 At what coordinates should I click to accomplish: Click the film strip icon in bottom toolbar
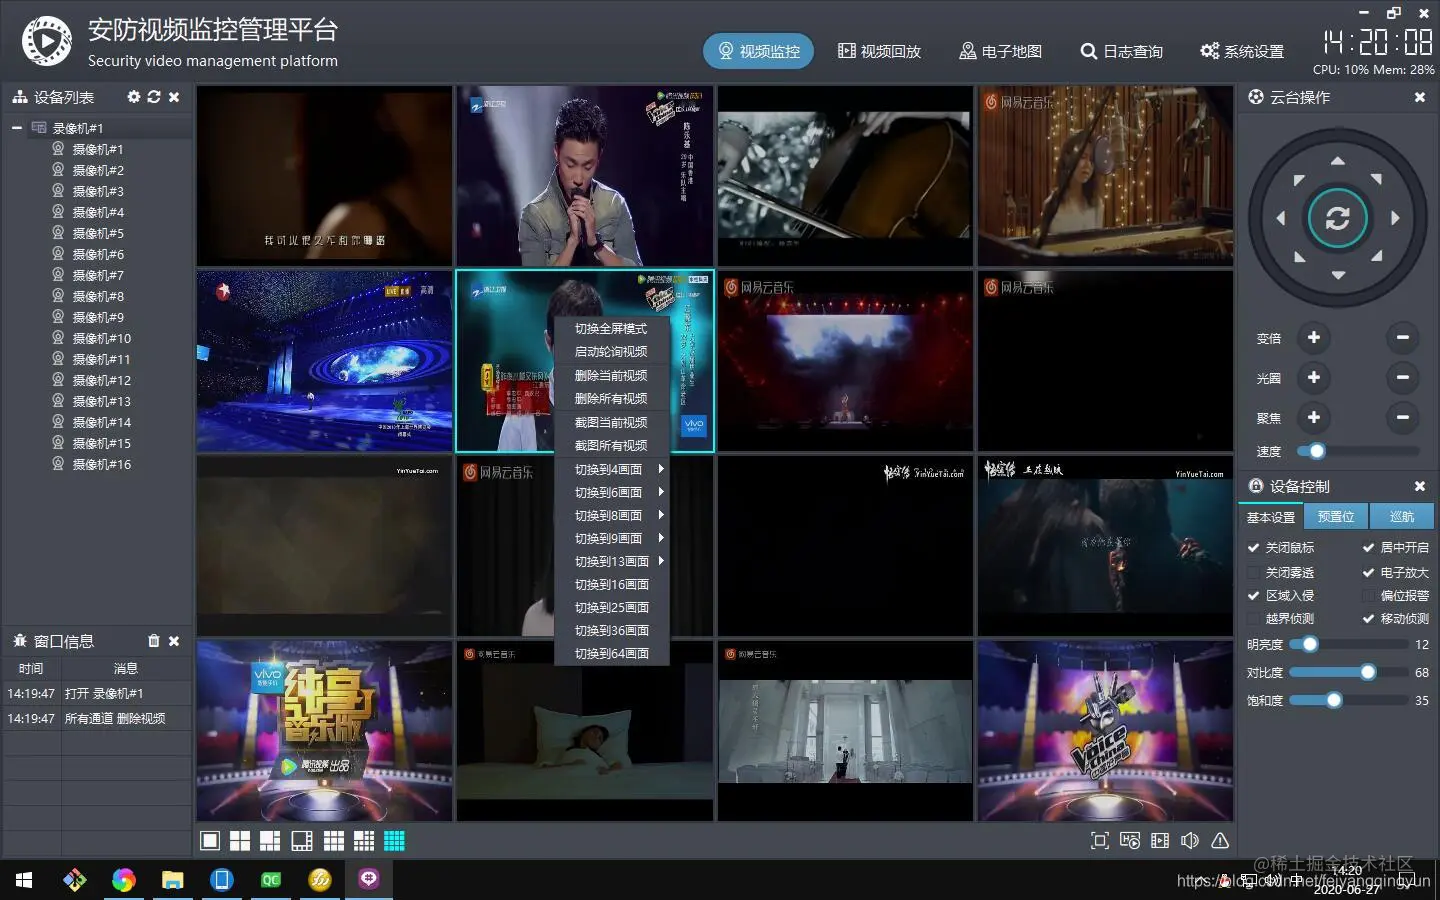[x=1160, y=841]
